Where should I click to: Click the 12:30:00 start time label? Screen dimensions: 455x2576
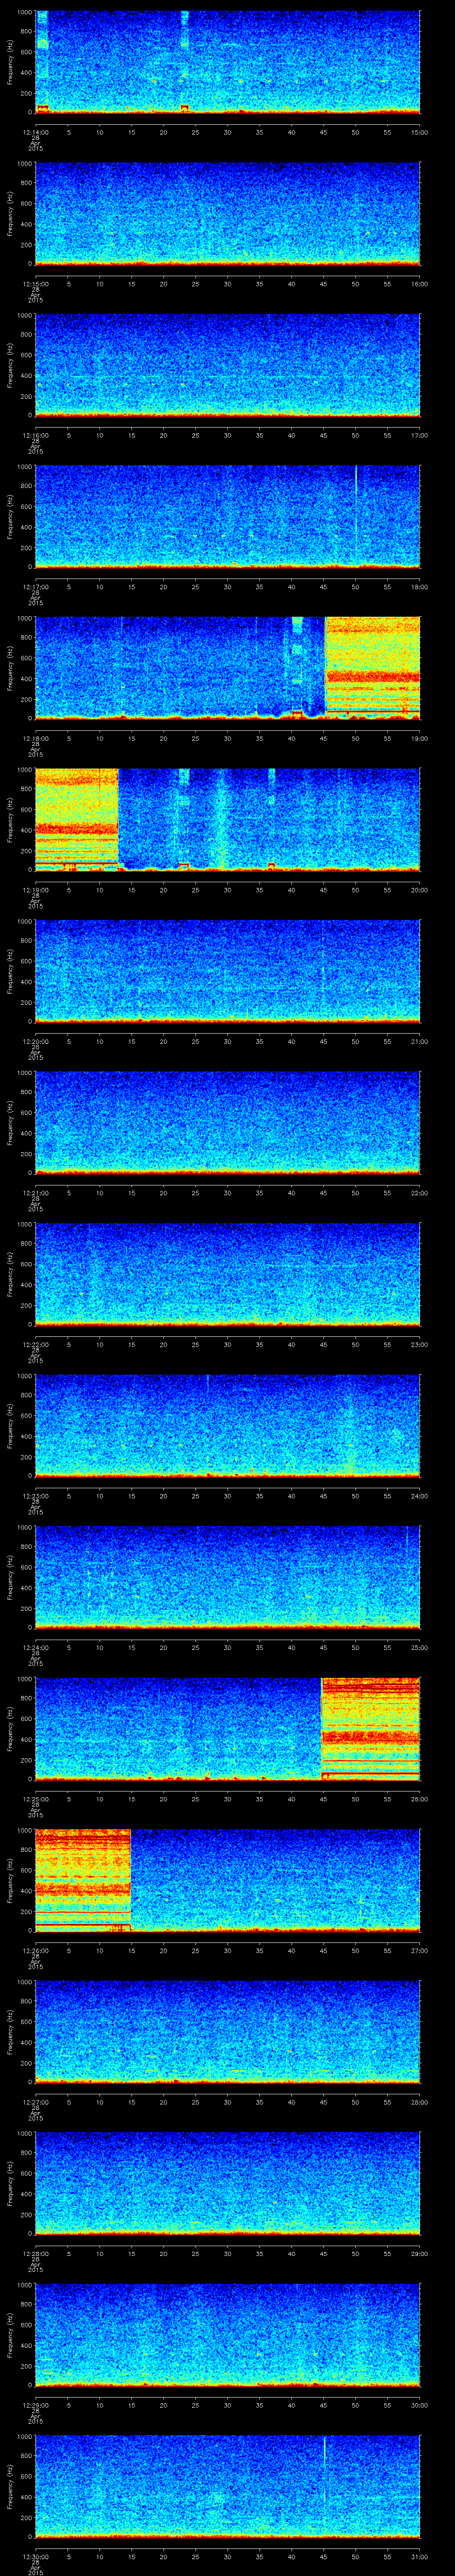pyautogui.click(x=35, y=2556)
